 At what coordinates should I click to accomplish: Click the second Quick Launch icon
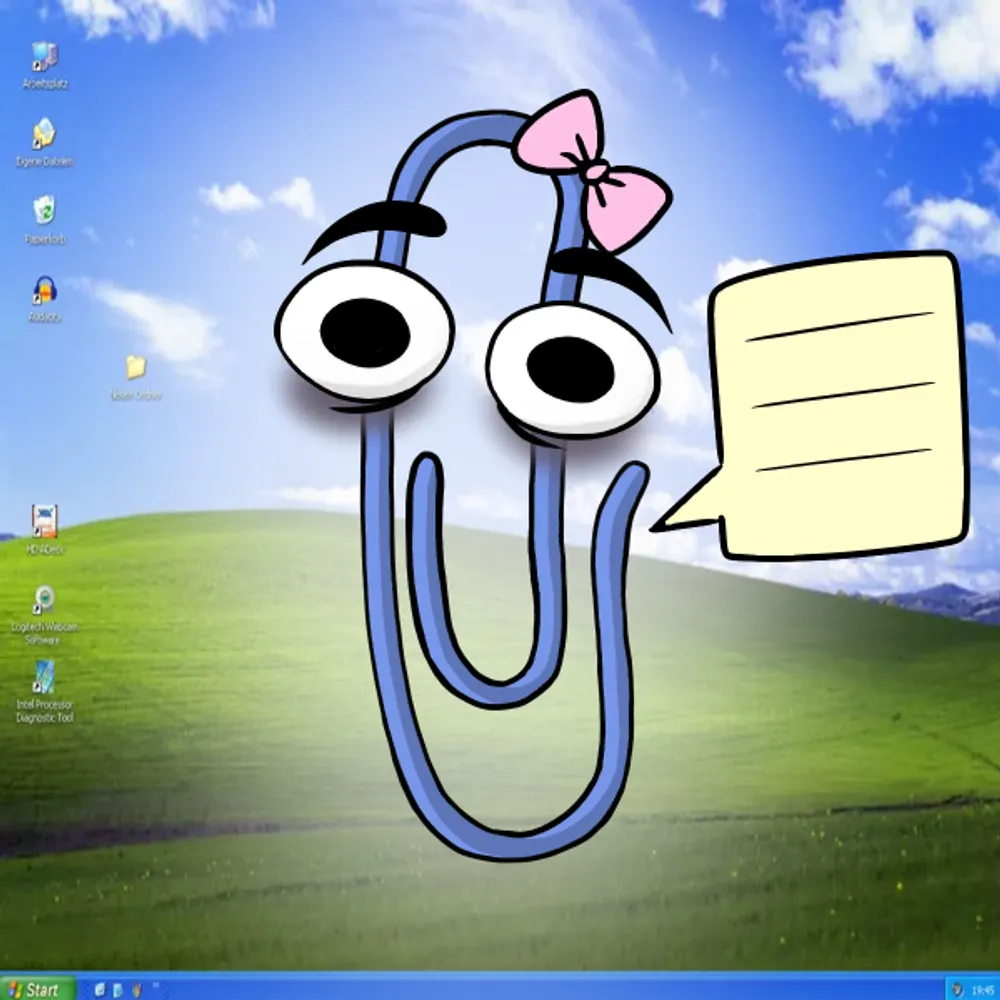118,989
